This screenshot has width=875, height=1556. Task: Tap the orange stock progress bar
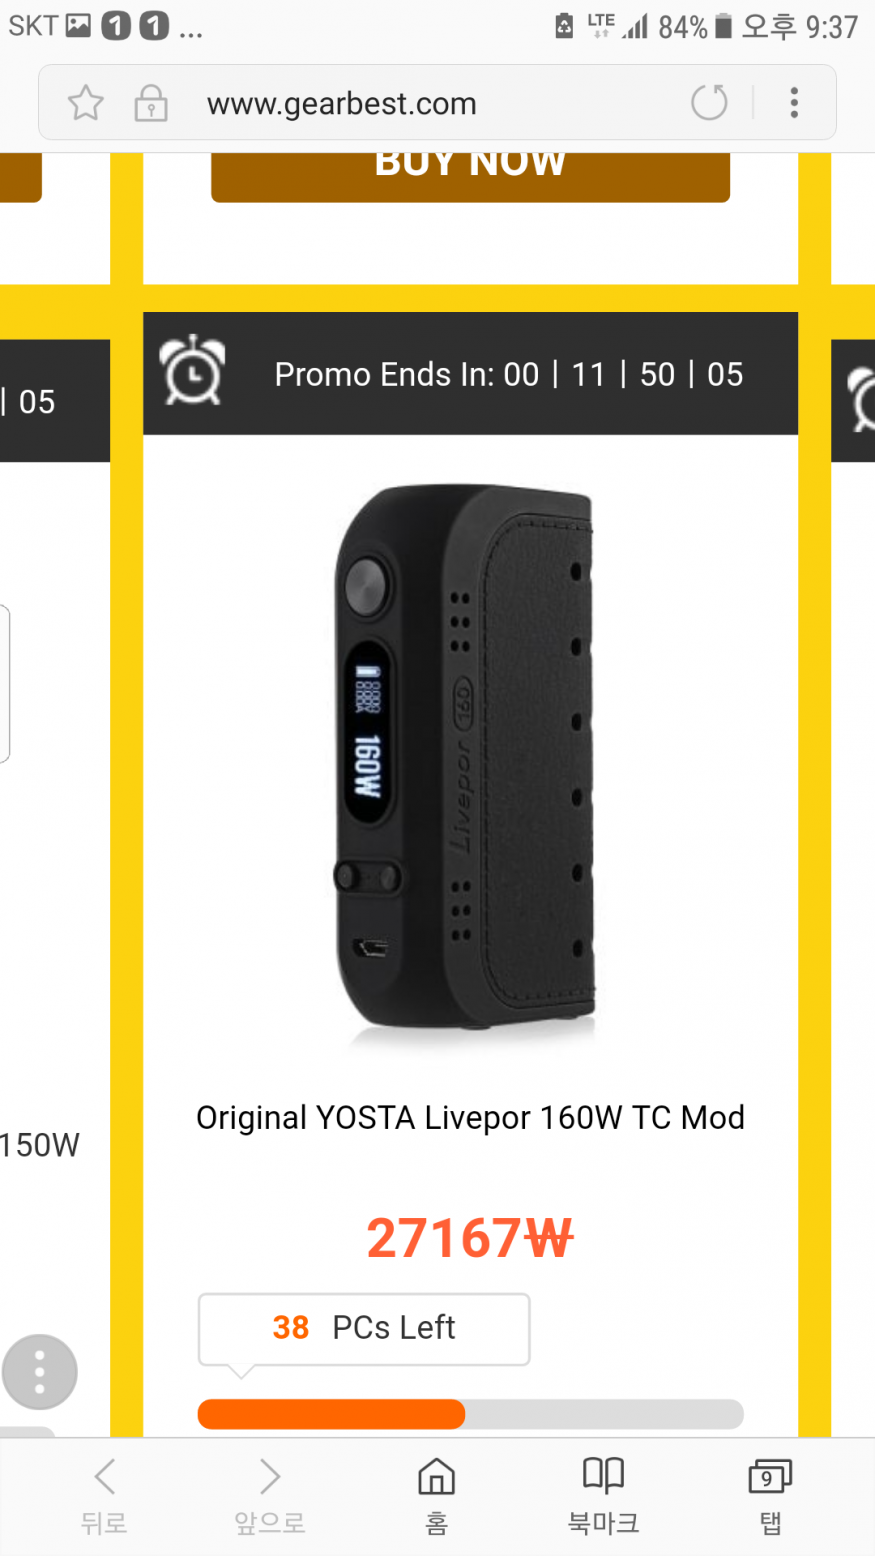(470, 1414)
